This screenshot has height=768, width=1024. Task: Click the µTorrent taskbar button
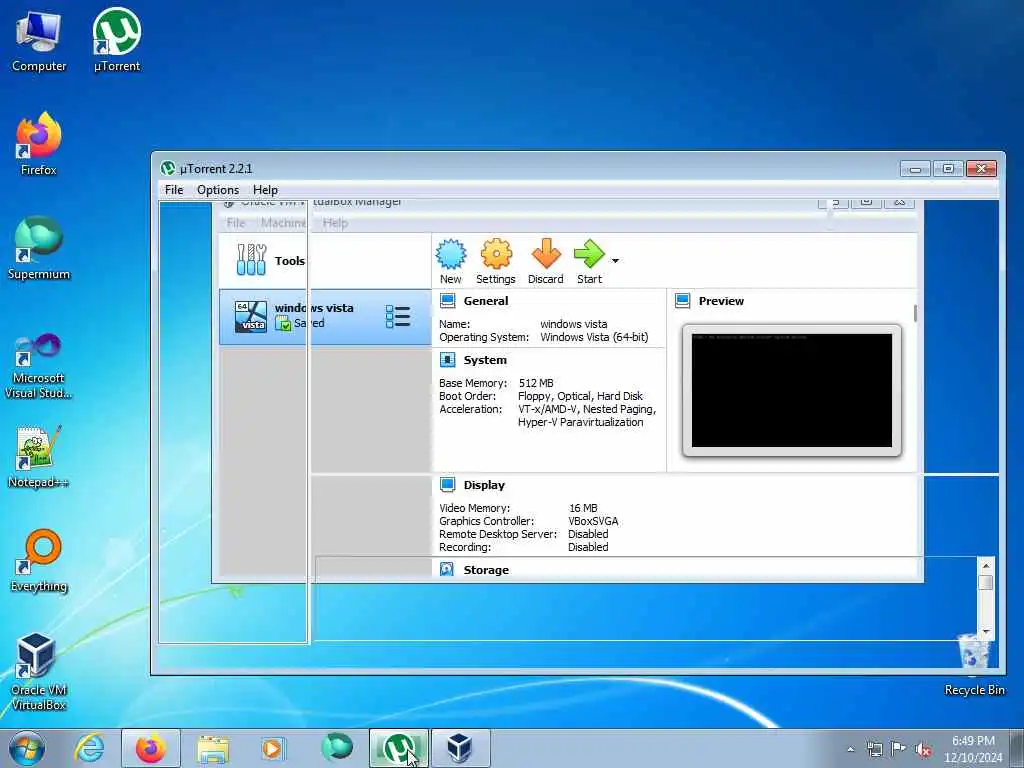click(x=399, y=748)
